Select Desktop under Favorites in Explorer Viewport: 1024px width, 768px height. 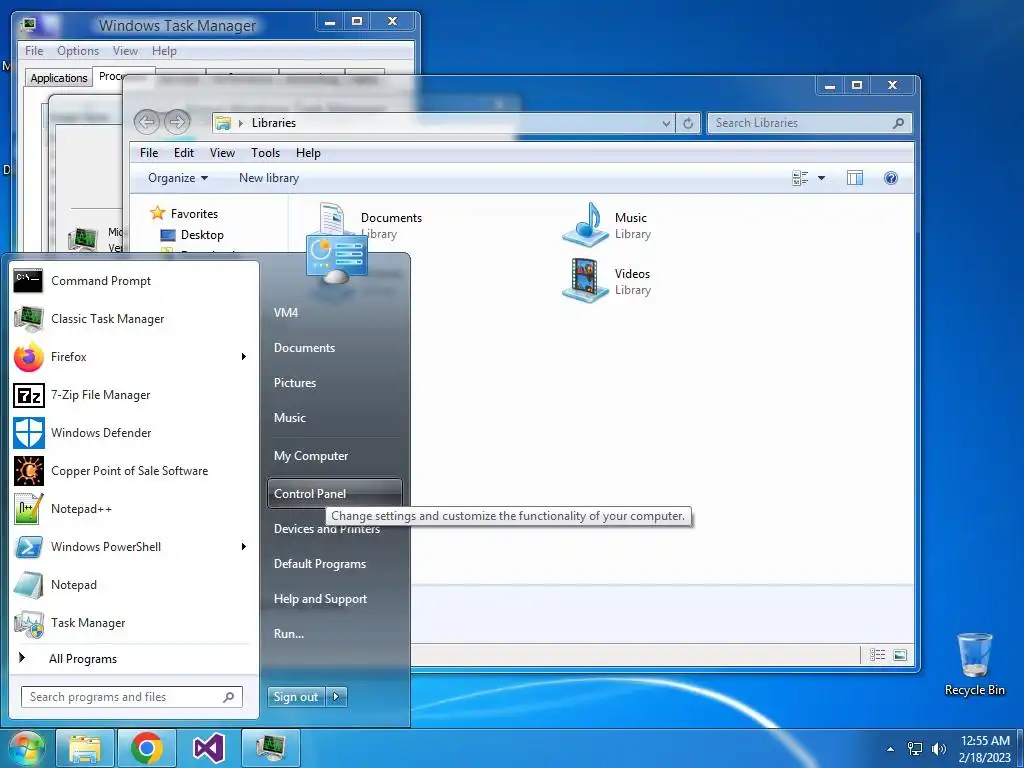[193, 235]
